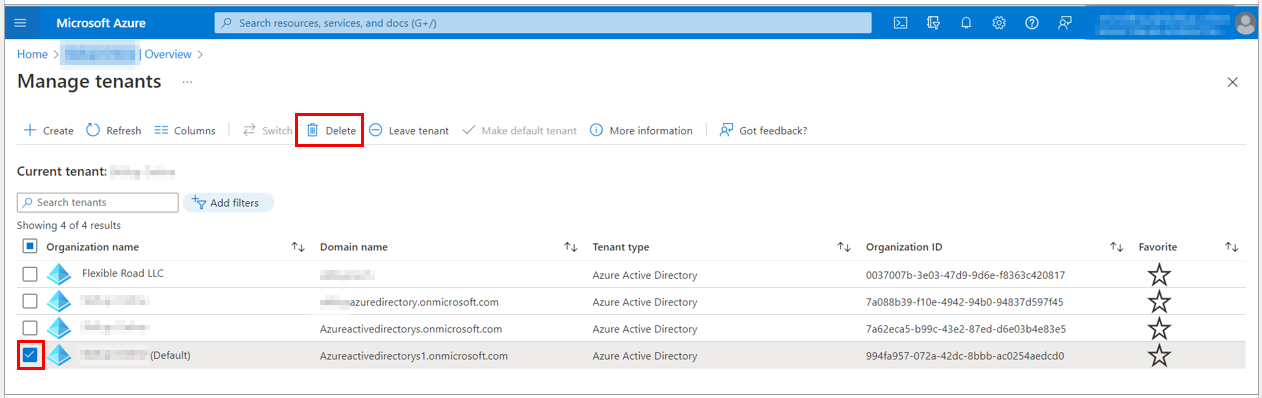The width and height of the screenshot is (1262, 398).
Task: Launch Cloud Shell from top bar
Action: pyautogui.click(x=900, y=22)
